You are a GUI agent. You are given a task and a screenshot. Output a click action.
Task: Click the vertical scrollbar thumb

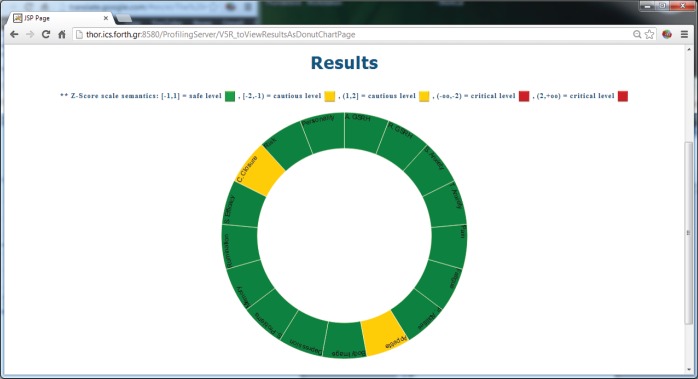689,233
